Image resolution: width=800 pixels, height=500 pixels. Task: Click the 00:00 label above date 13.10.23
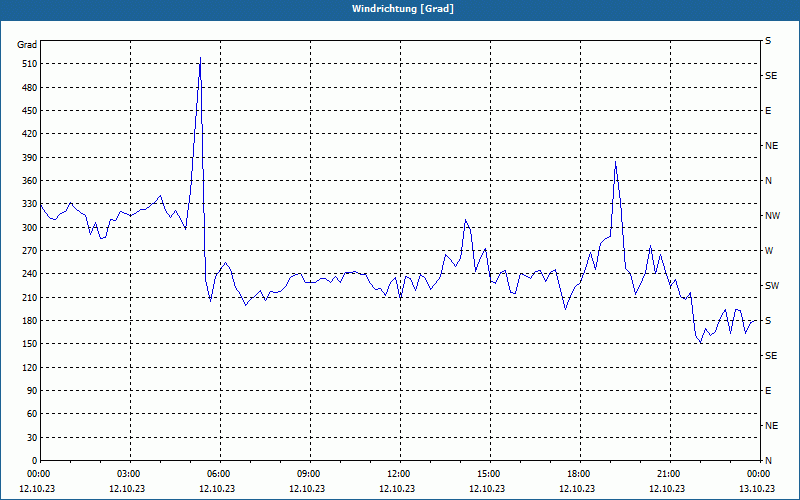click(x=759, y=474)
